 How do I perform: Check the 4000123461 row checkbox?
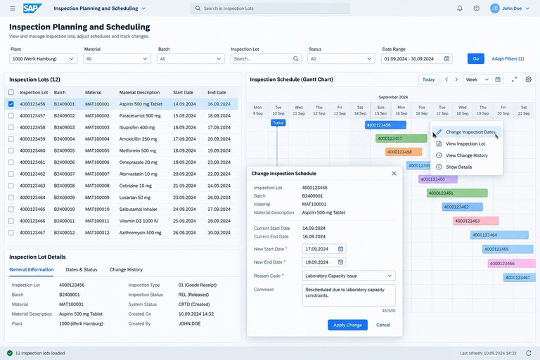tap(11, 162)
